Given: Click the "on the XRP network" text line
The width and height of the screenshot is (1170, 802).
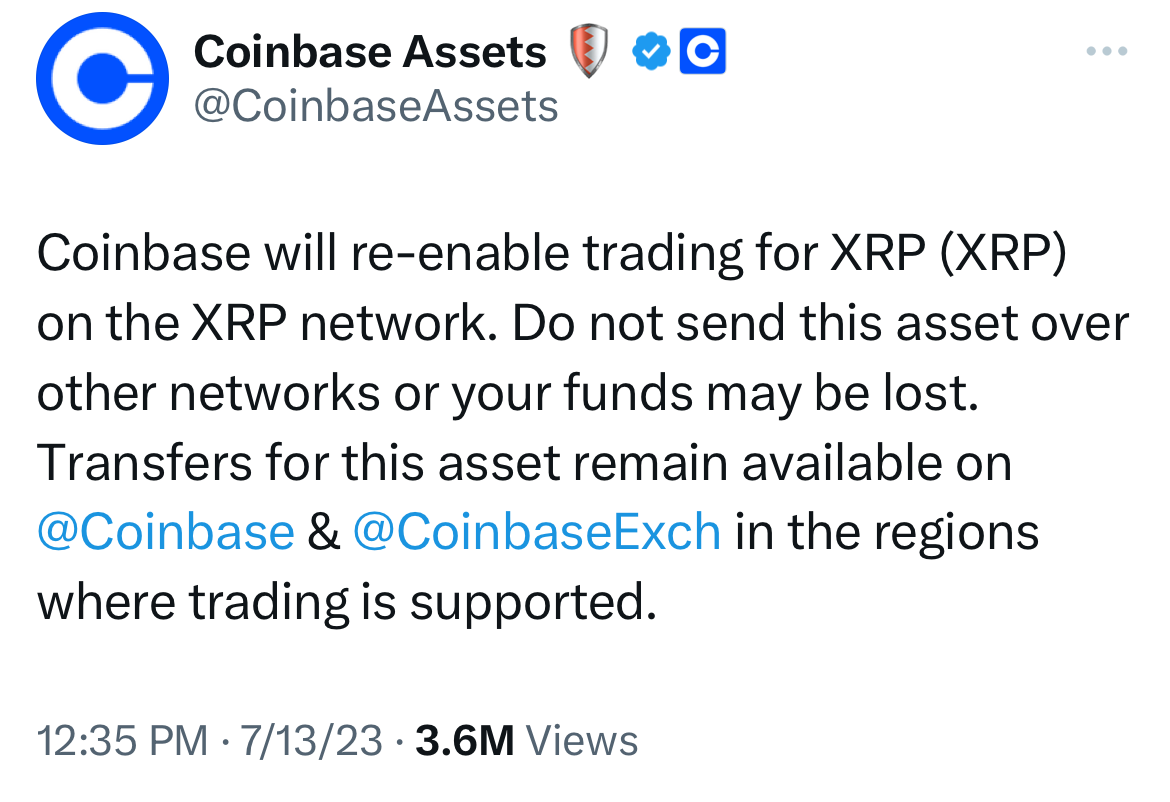Looking at the screenshot, I should coord(583,324).
